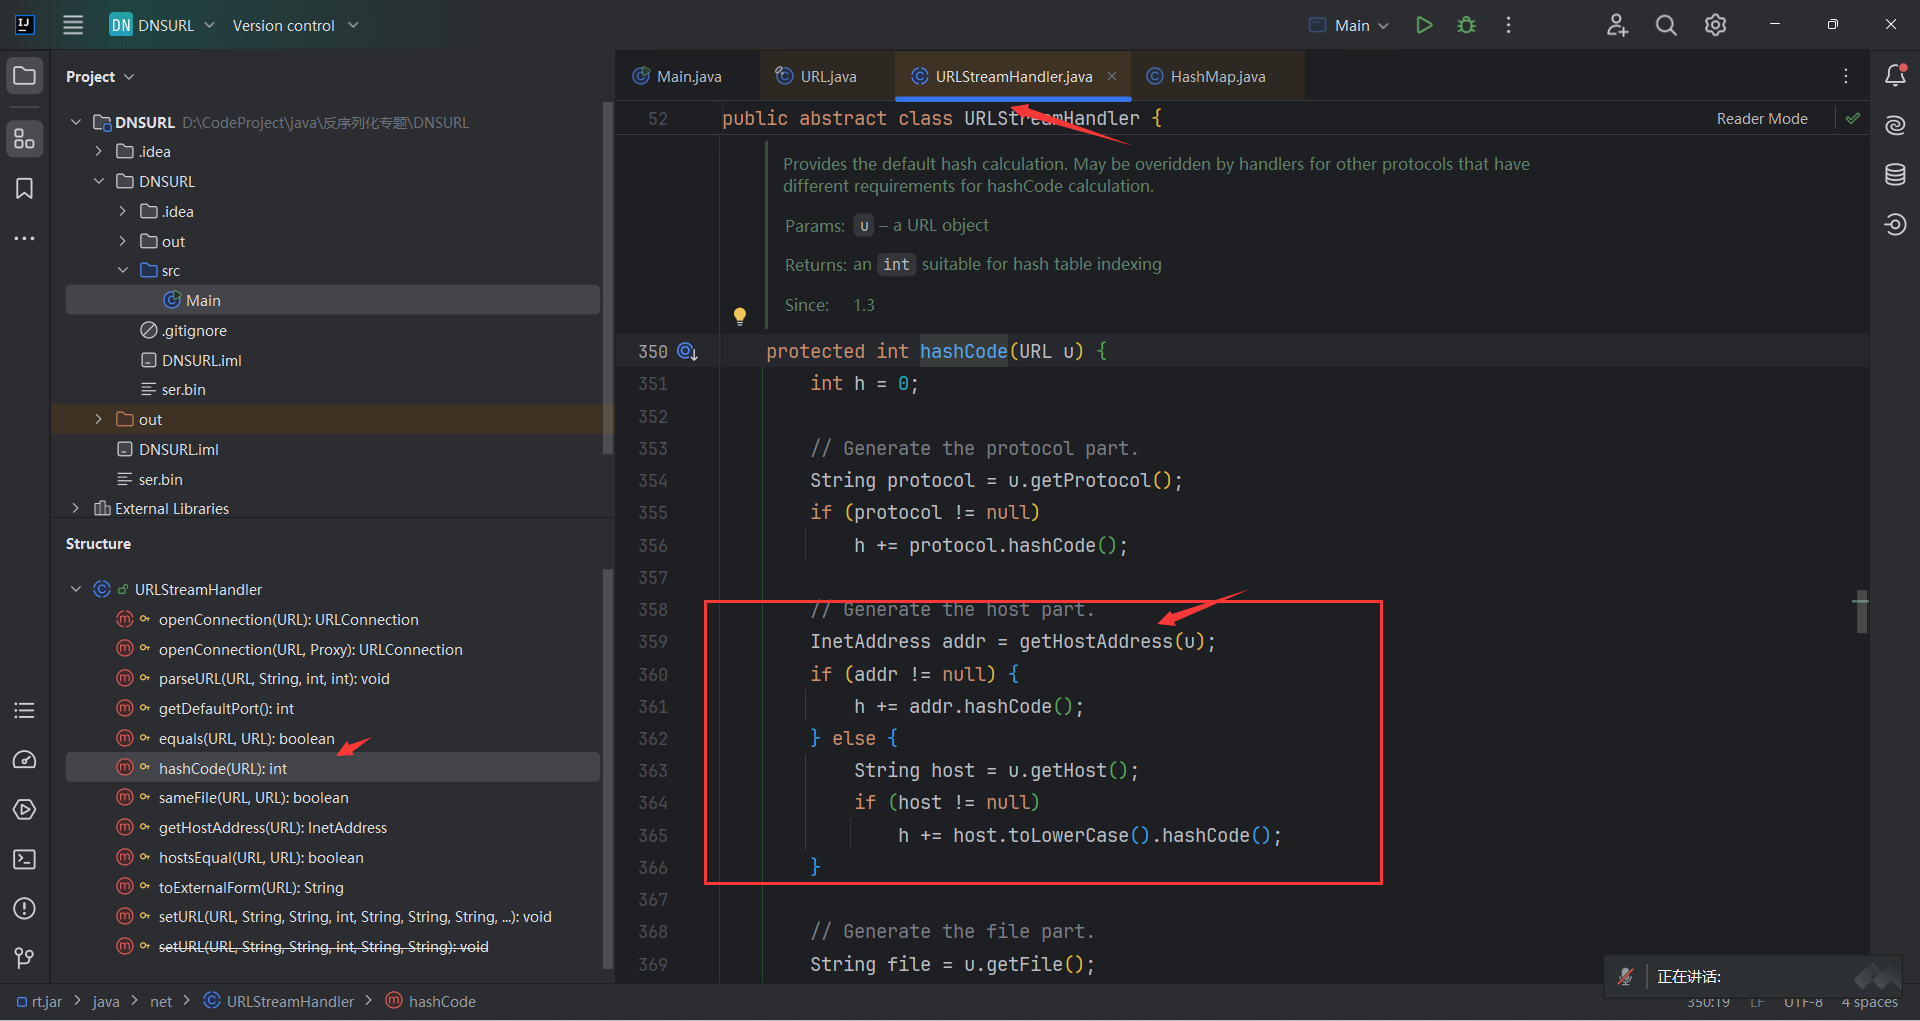Click the editor vertical scrollbar thumb
The width and height of the screenshot is (1920, 1021).
(x=1861, y=611)
